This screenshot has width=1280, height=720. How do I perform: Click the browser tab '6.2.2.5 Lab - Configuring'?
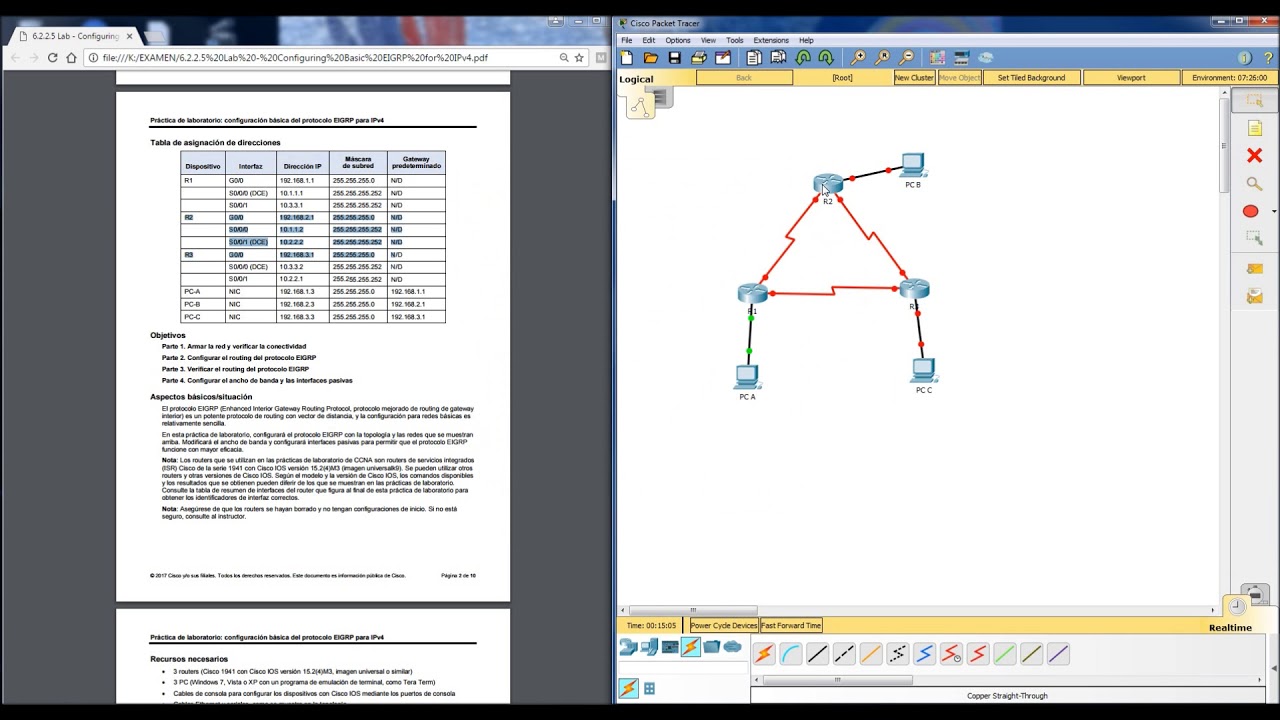tap(75, 36)
